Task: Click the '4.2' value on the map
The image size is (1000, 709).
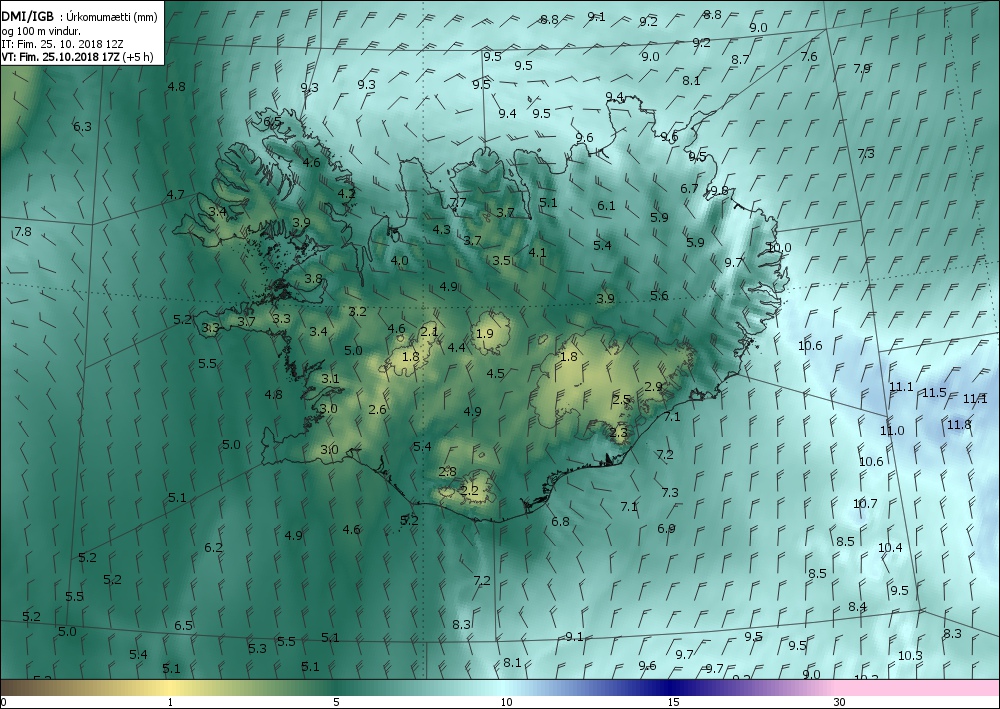Action: click(x=346, y=193)
